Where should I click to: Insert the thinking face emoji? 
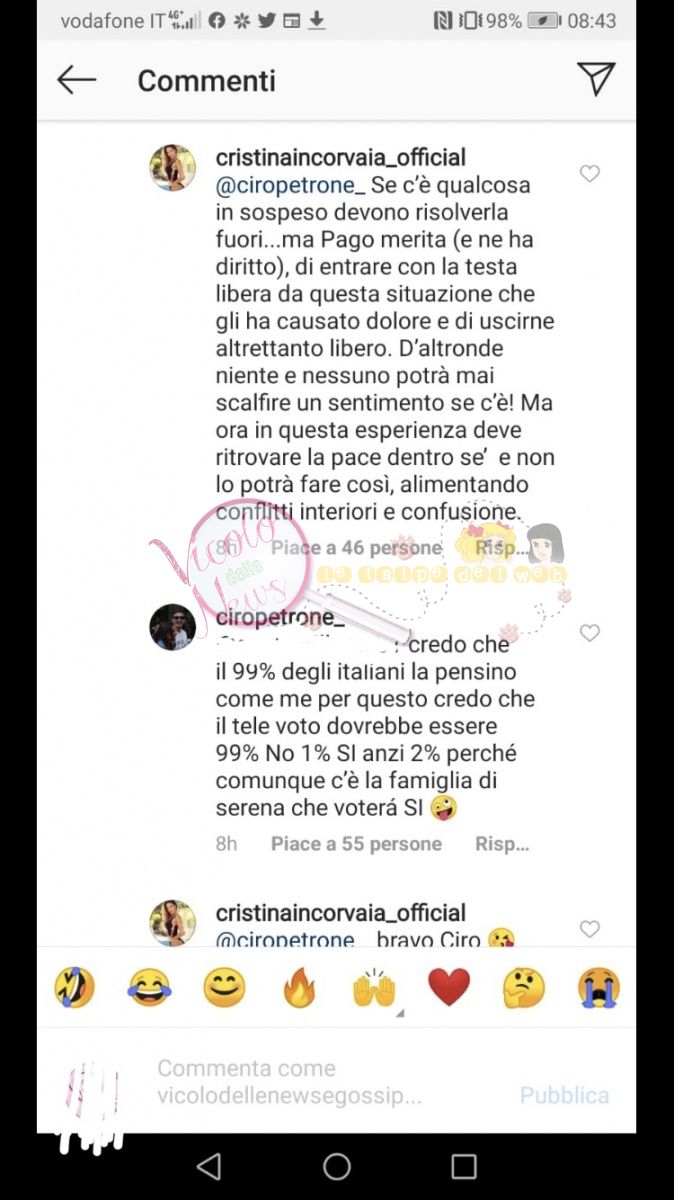(524, 988)
